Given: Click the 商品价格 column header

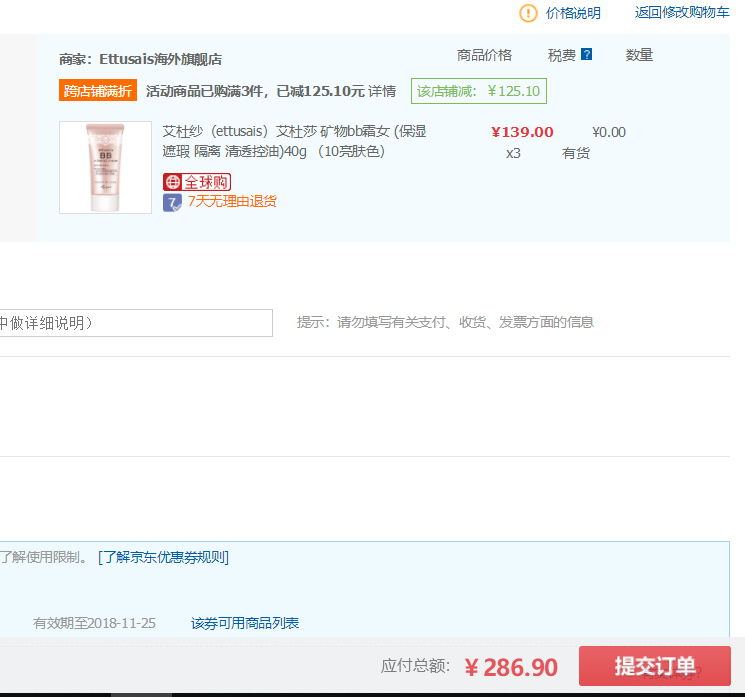Looking at the screenshot, I should point(484,55).
